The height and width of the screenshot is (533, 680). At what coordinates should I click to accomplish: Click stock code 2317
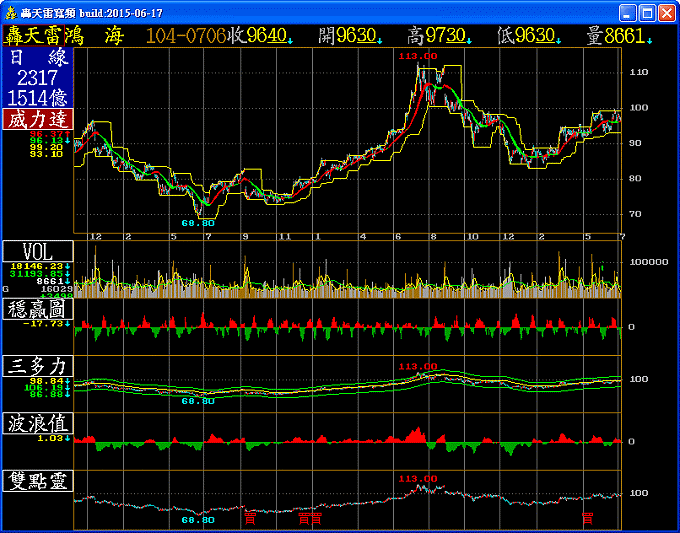(36, 77)
